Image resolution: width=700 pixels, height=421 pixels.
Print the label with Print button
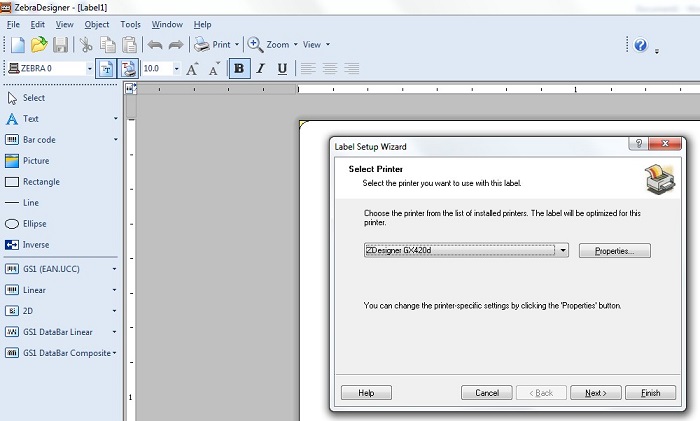point(212,45)
